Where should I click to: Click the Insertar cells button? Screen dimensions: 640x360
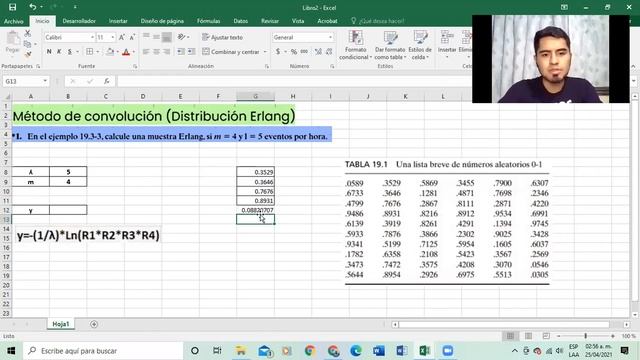[447, 45]
